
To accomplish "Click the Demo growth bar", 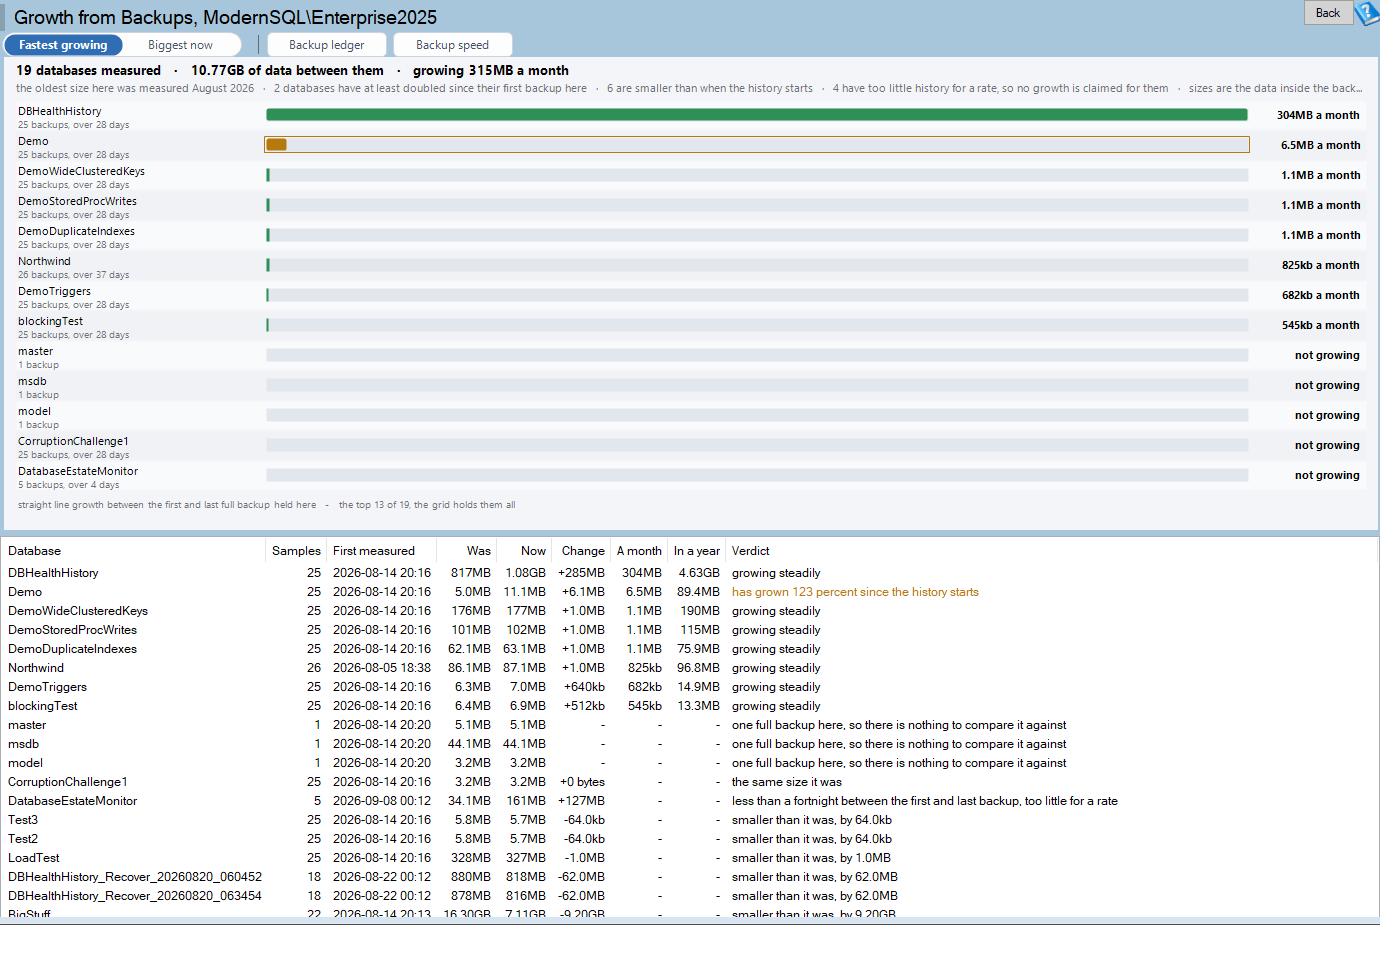I will pyautogui.click(x=757, y=145).
